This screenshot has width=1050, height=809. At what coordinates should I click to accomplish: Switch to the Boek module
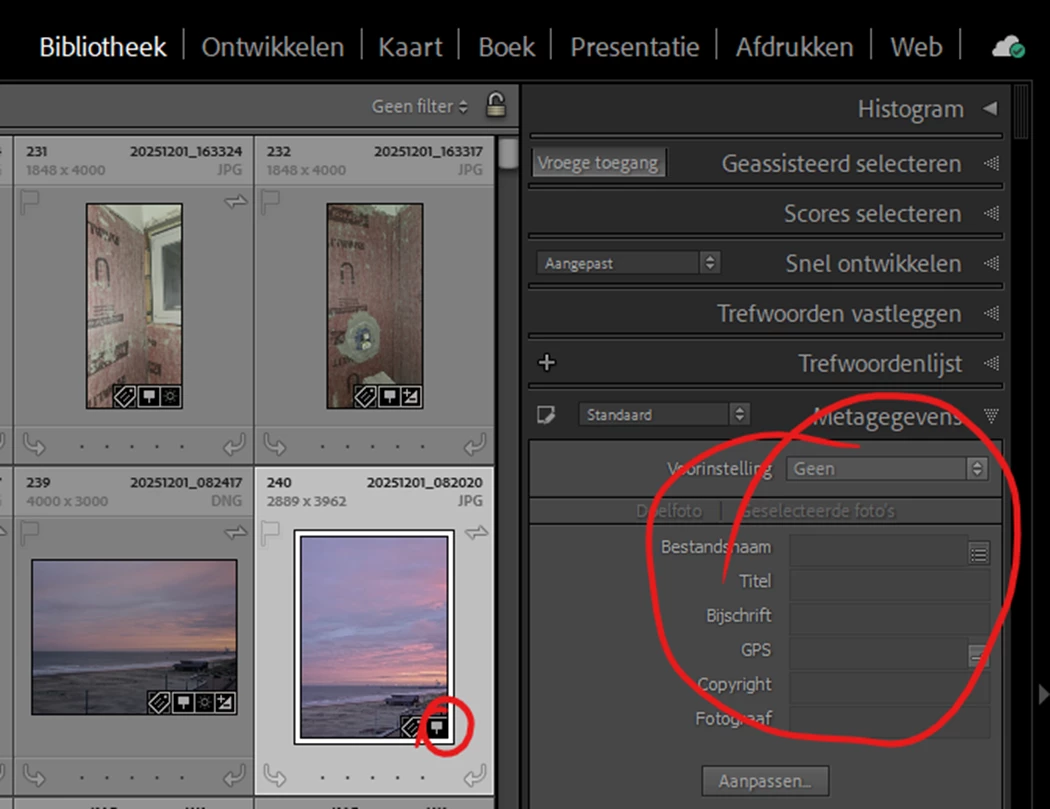click(x=506, y=48)
